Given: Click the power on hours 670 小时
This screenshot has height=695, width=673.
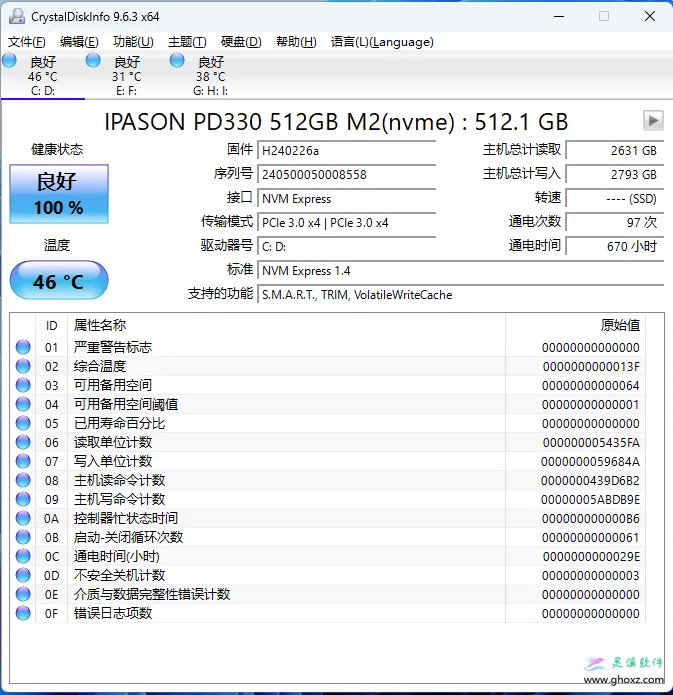Looking at the screenshot, I should click(615, 246).
